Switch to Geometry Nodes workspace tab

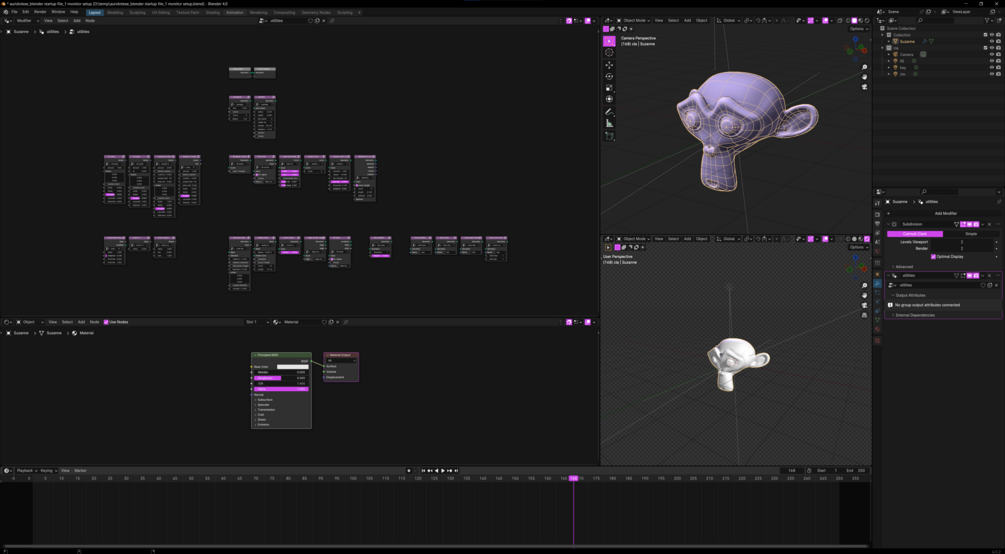[316, 12]
